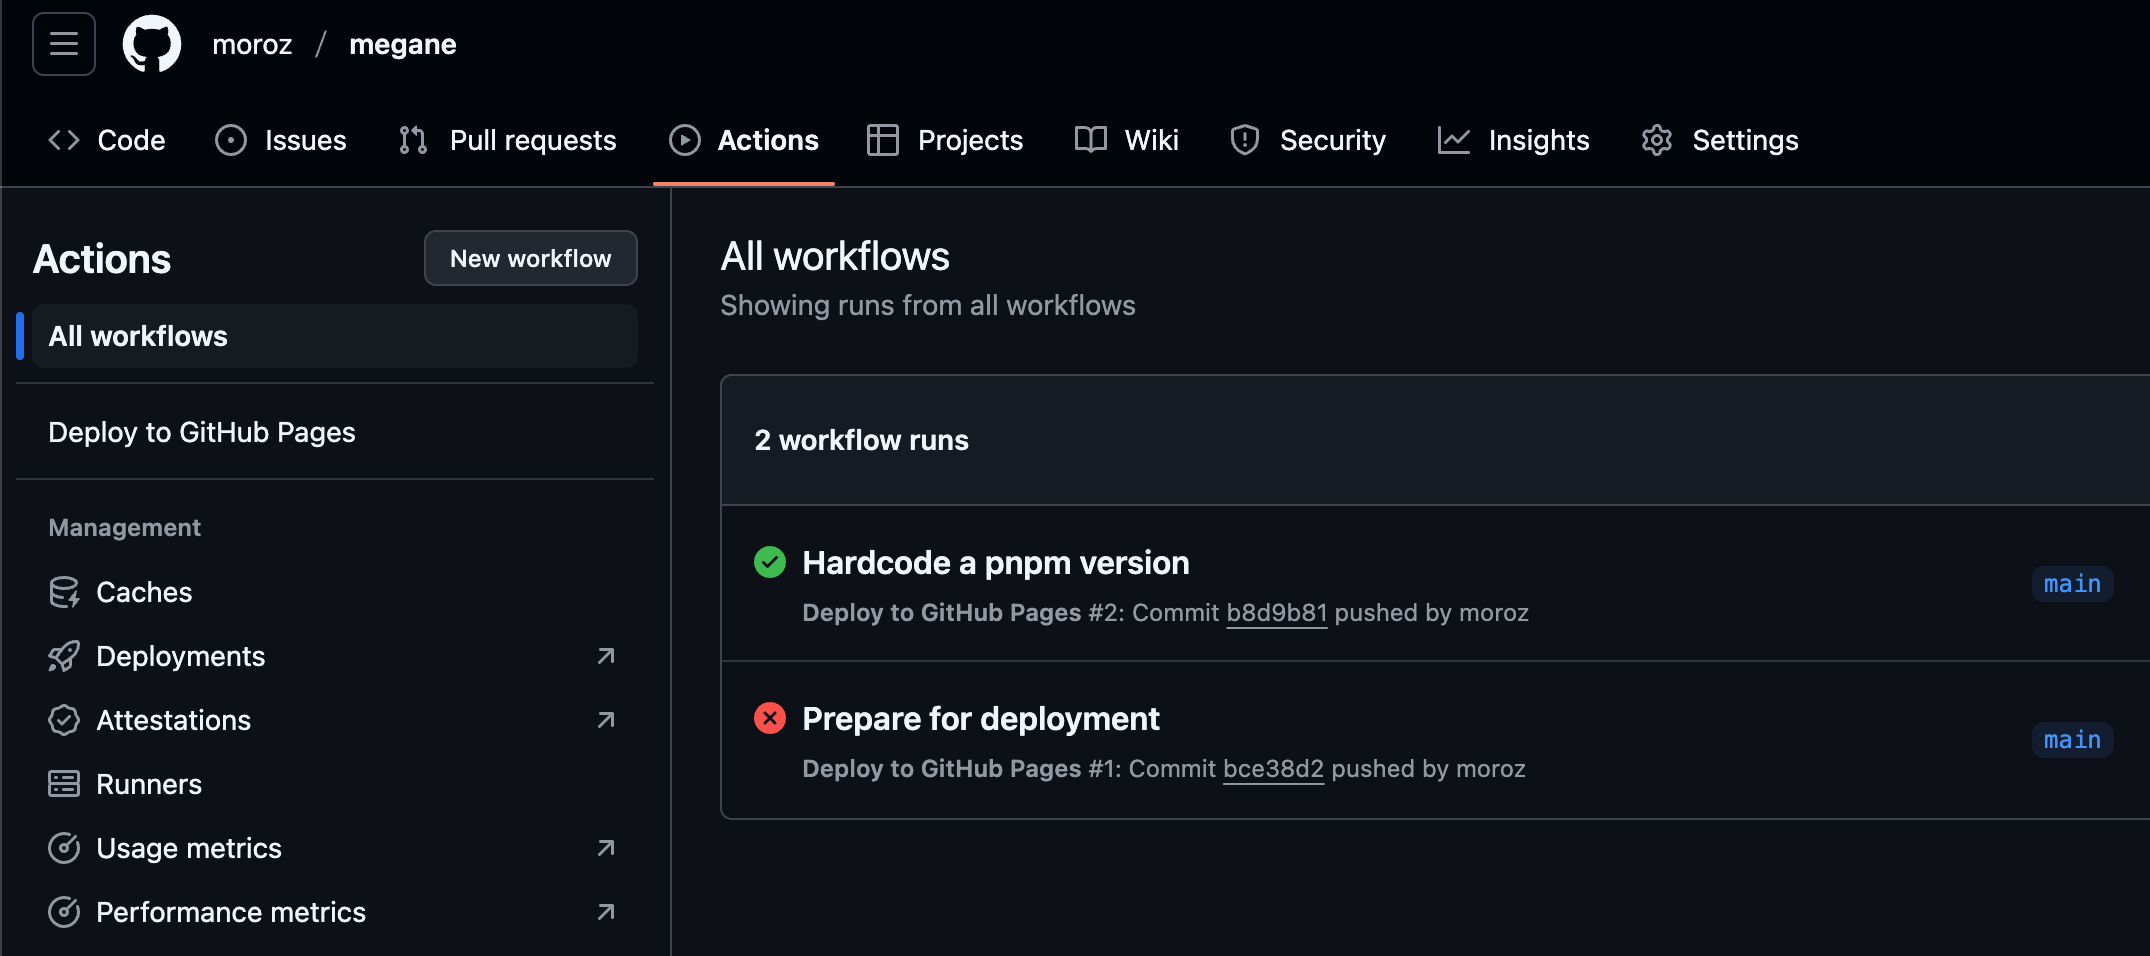
Task: Click the Caches database icon
Action: click(64, 592)
